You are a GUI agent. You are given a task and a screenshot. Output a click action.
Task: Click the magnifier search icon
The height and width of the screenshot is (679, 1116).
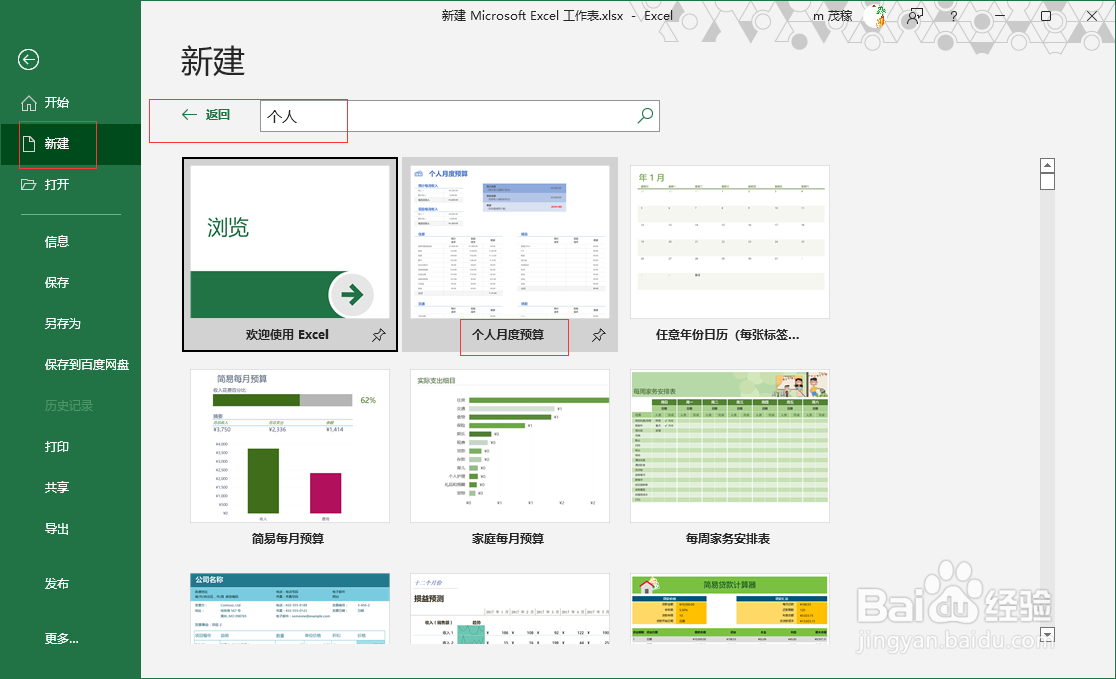(646, 115)
